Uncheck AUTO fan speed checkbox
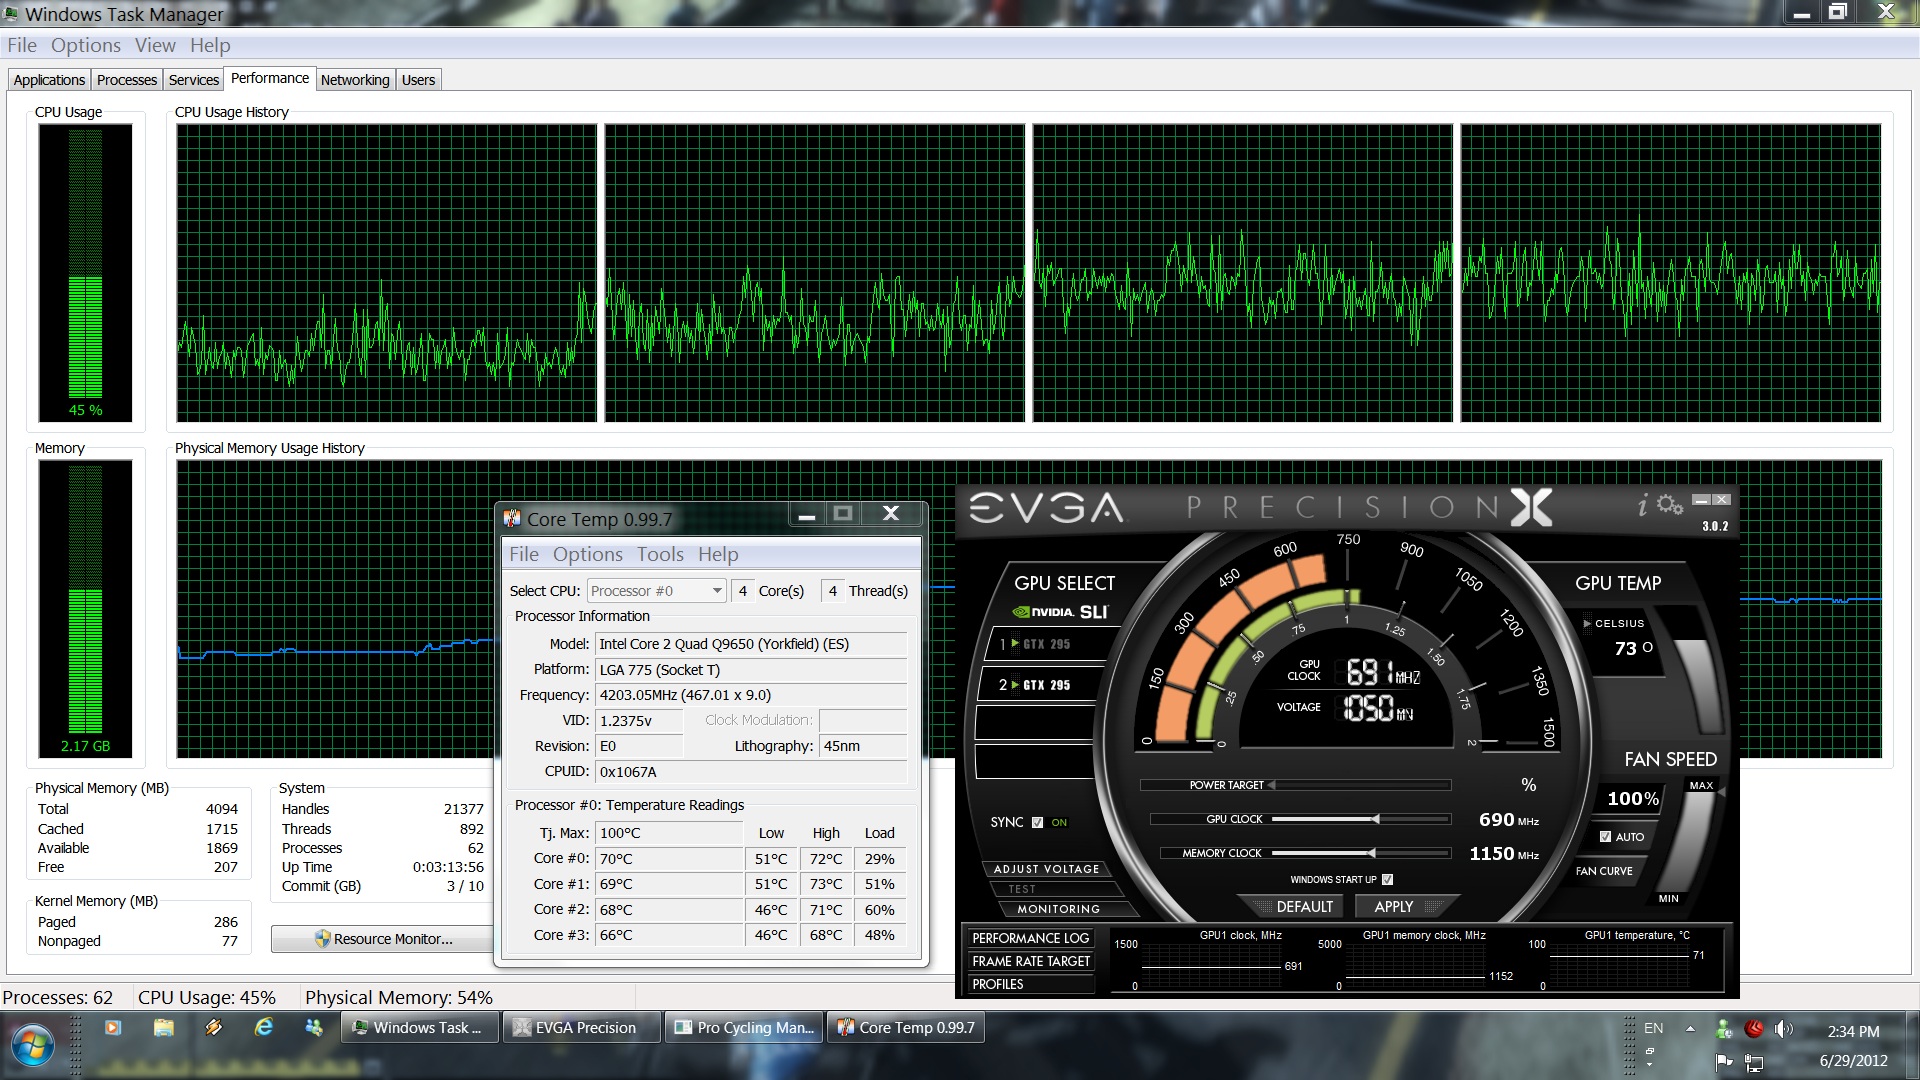The width and height of the screenshot is (1920, 1080). tap(1605, 837)
